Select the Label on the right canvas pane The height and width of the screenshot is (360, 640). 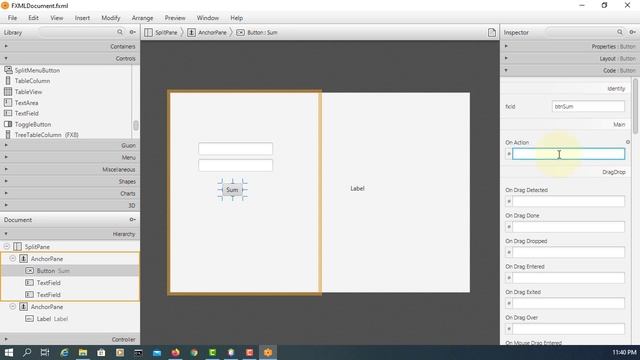pos(357,188)
